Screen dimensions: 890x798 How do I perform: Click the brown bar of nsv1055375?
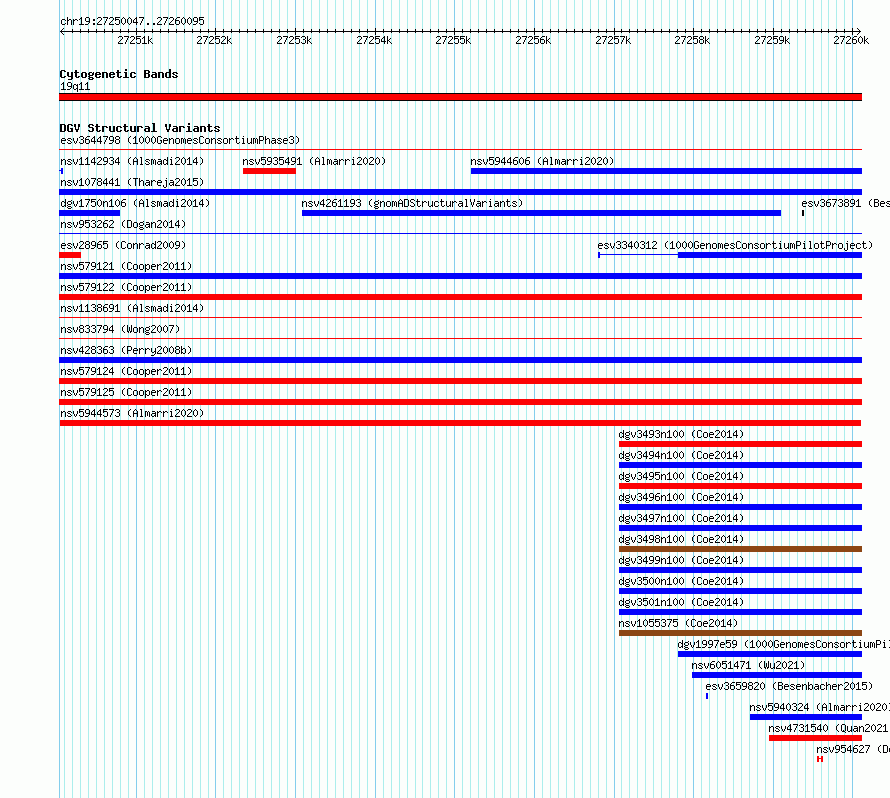740,633
